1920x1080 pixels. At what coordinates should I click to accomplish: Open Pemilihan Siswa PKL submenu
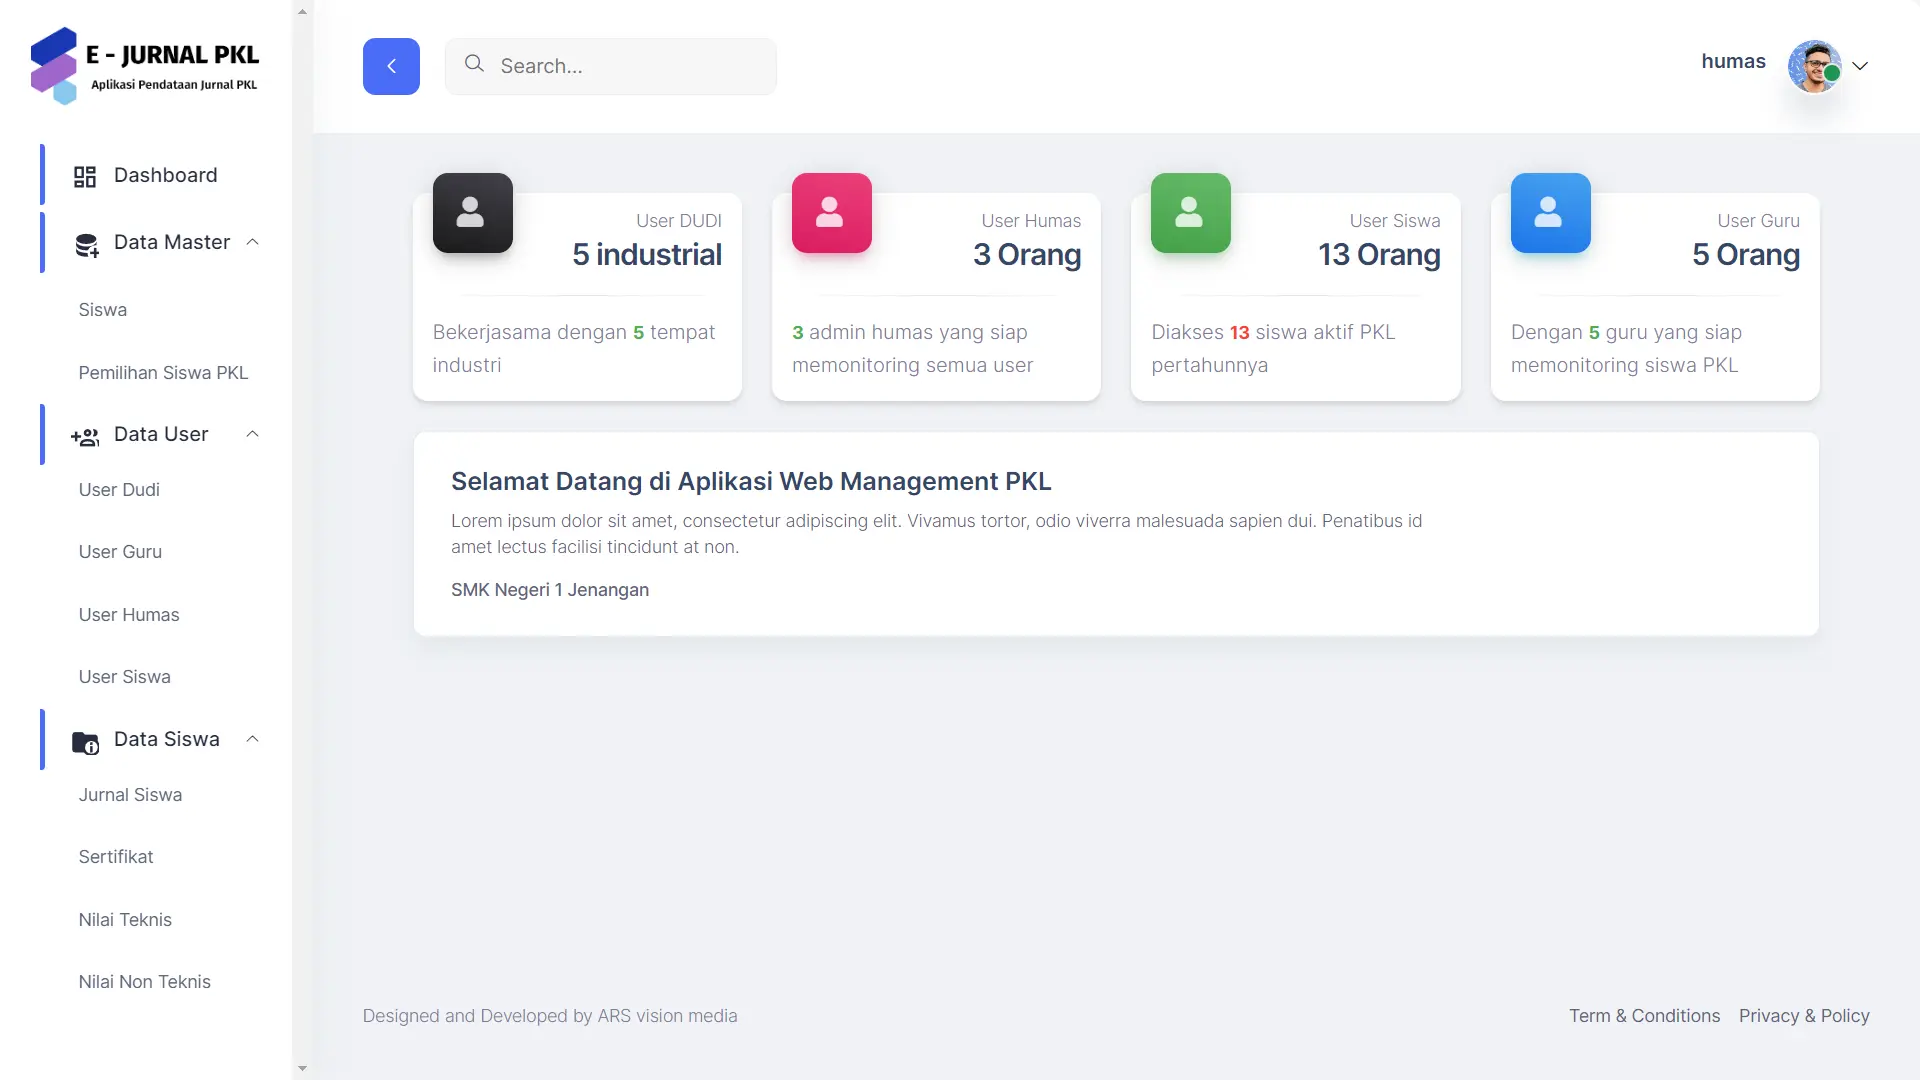163,373
